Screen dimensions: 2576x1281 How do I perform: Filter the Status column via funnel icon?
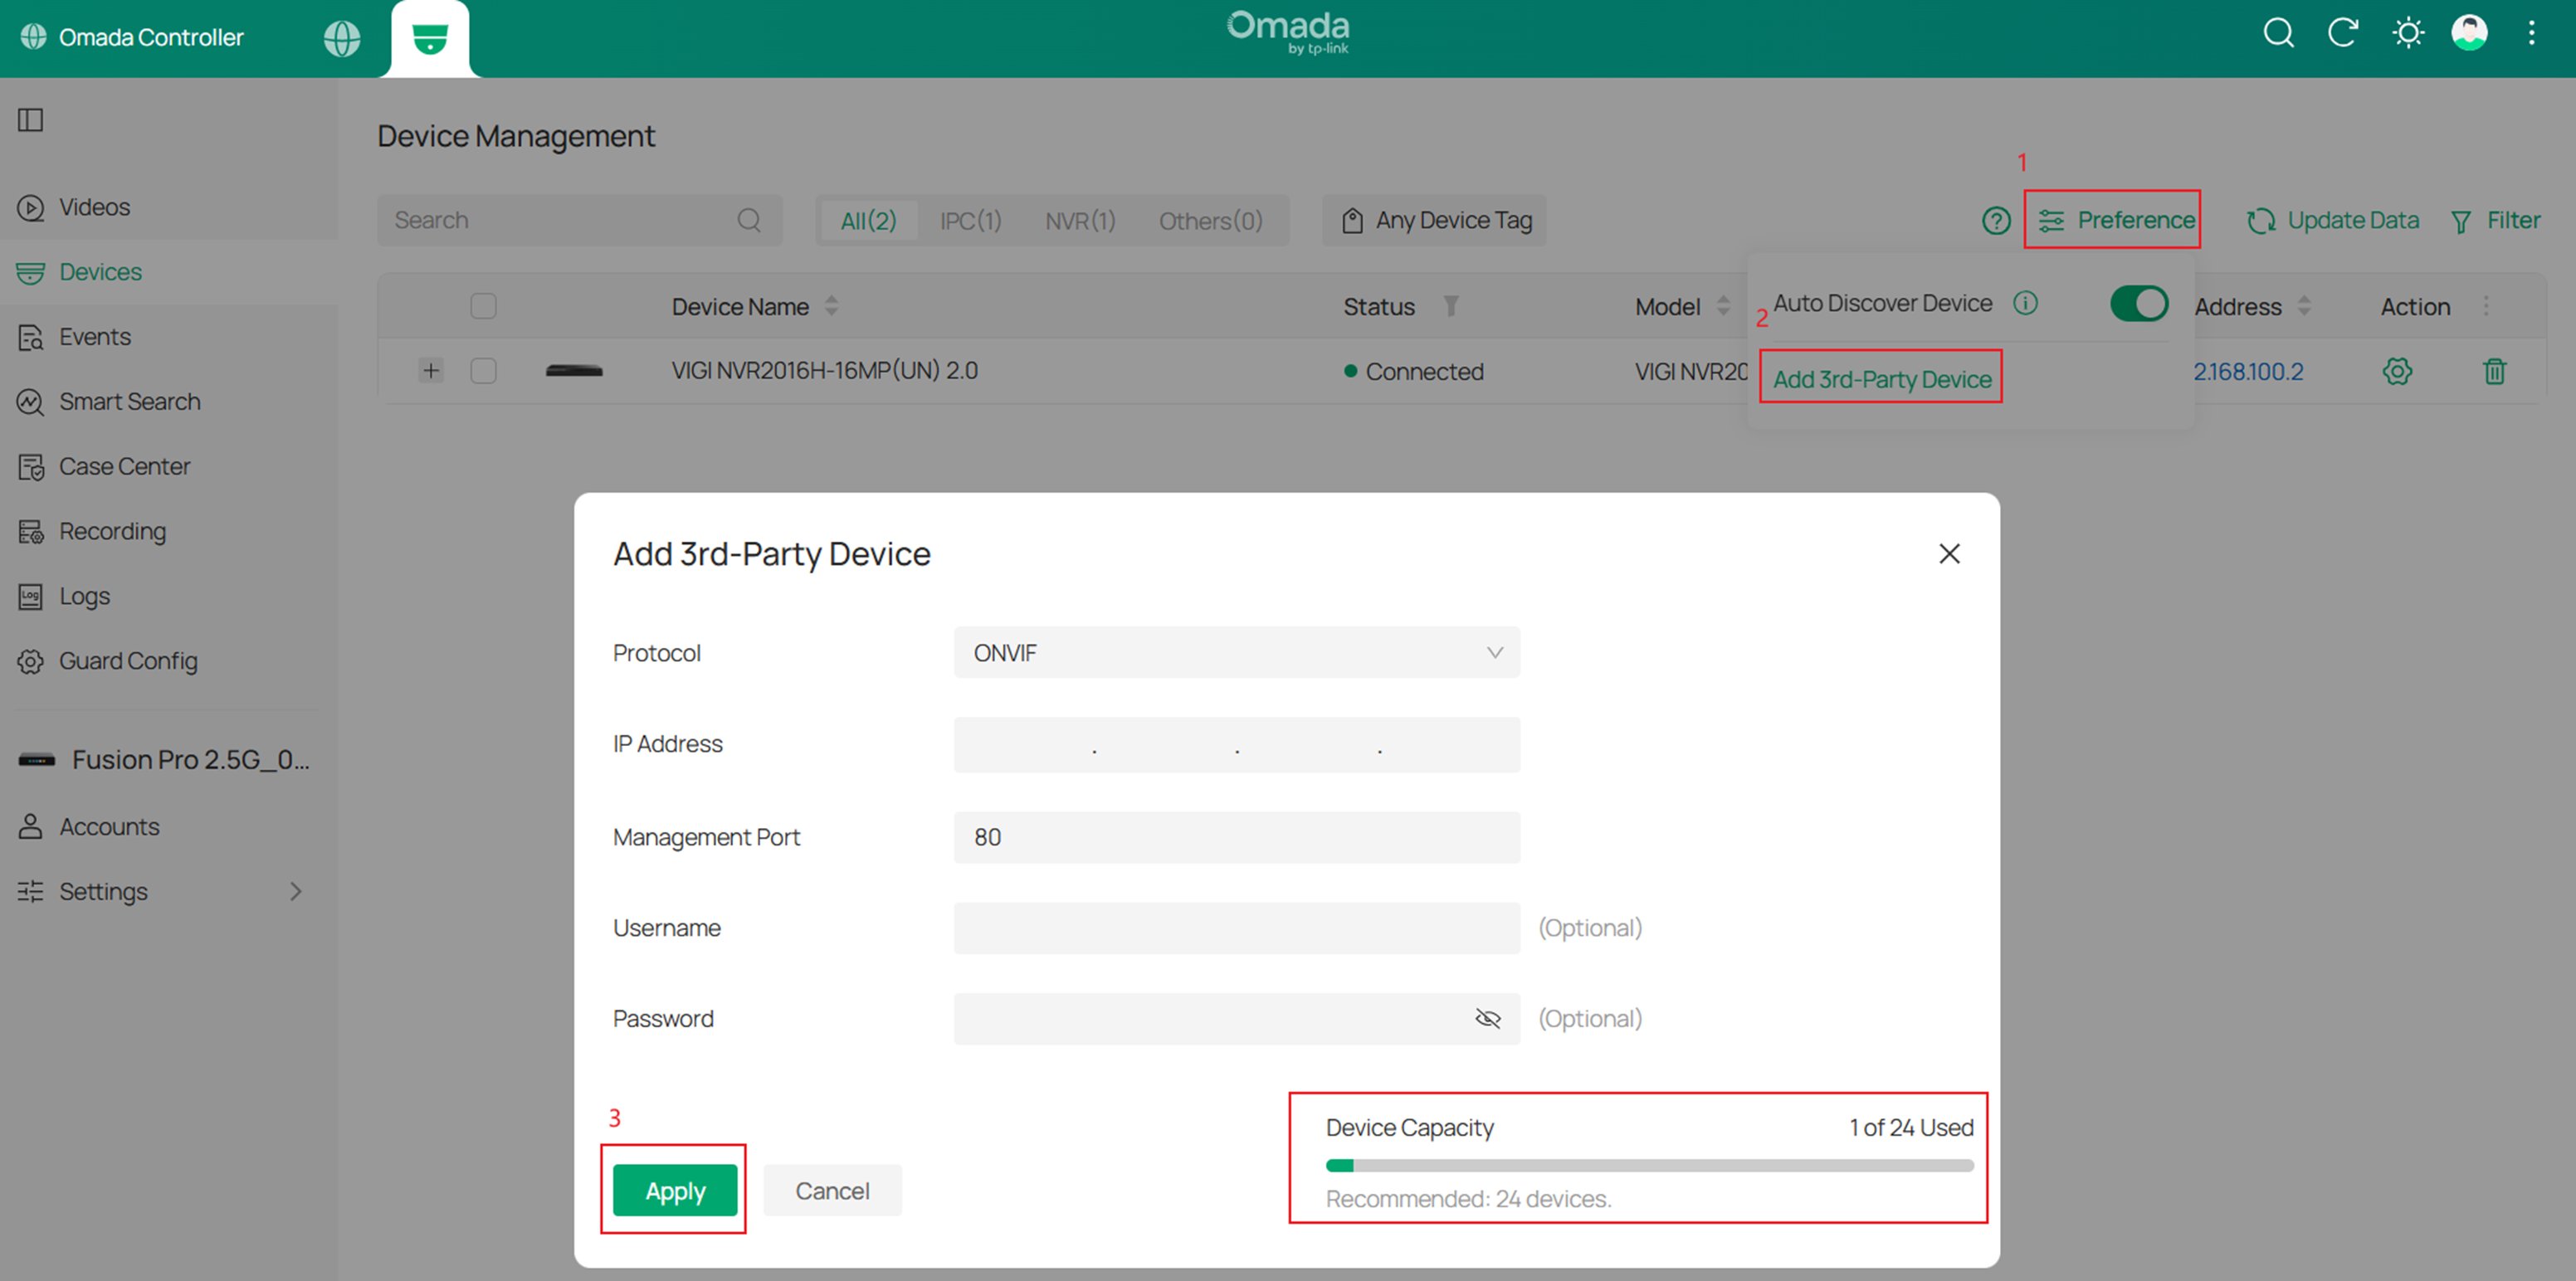click(1450, 306)
